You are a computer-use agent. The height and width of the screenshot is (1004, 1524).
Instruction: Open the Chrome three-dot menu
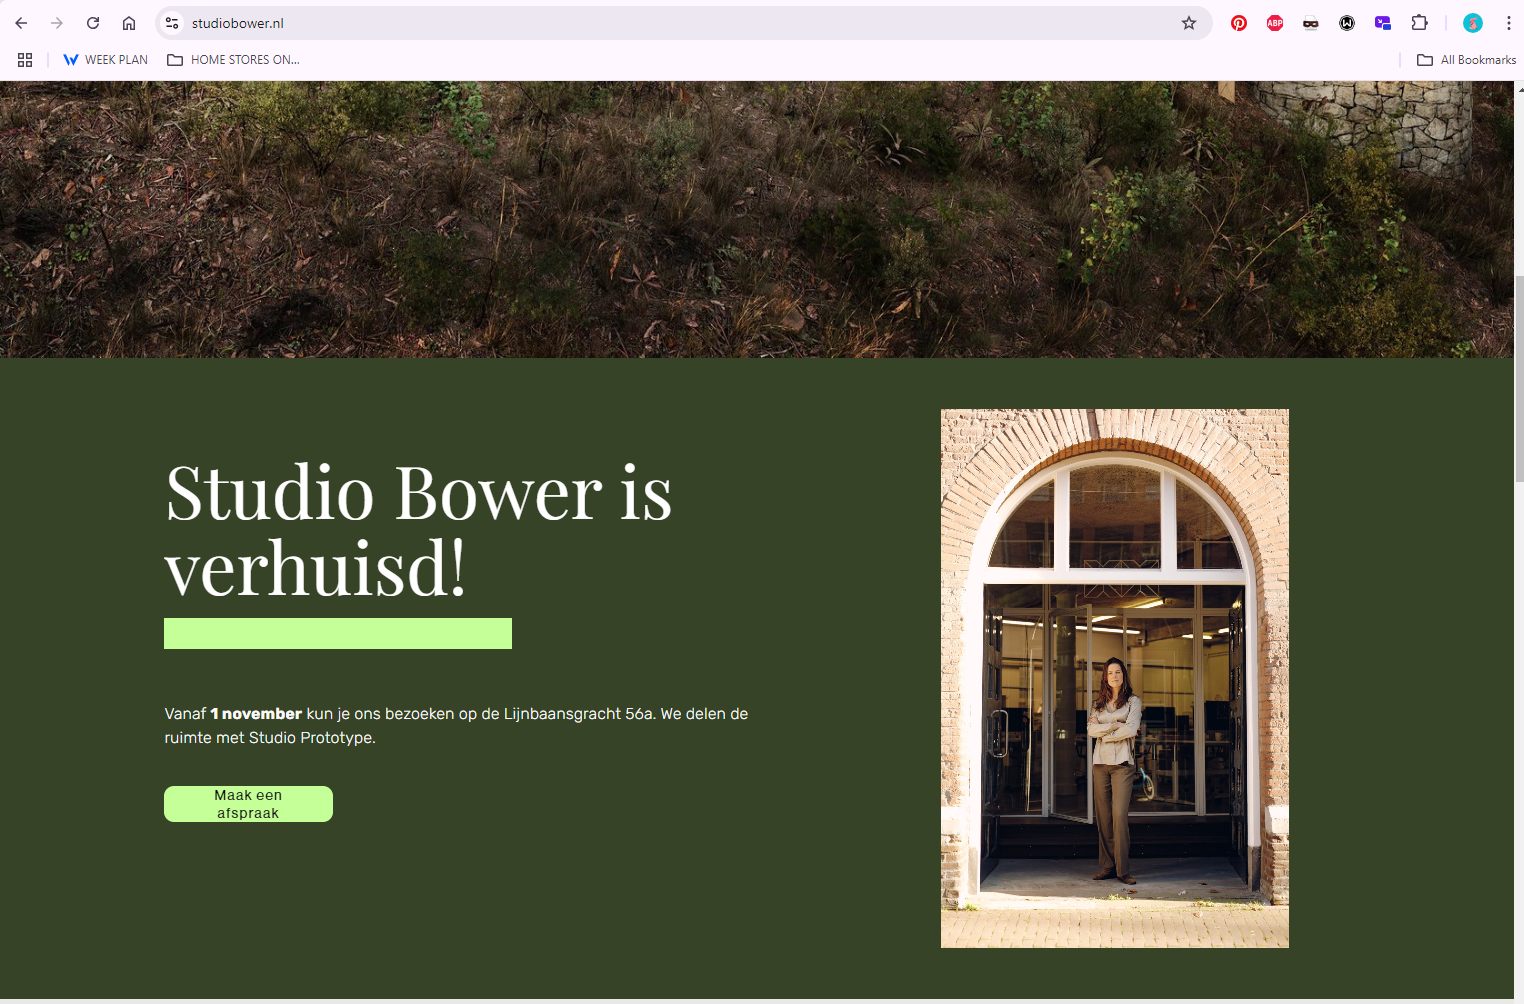[x=1509, y=23]
